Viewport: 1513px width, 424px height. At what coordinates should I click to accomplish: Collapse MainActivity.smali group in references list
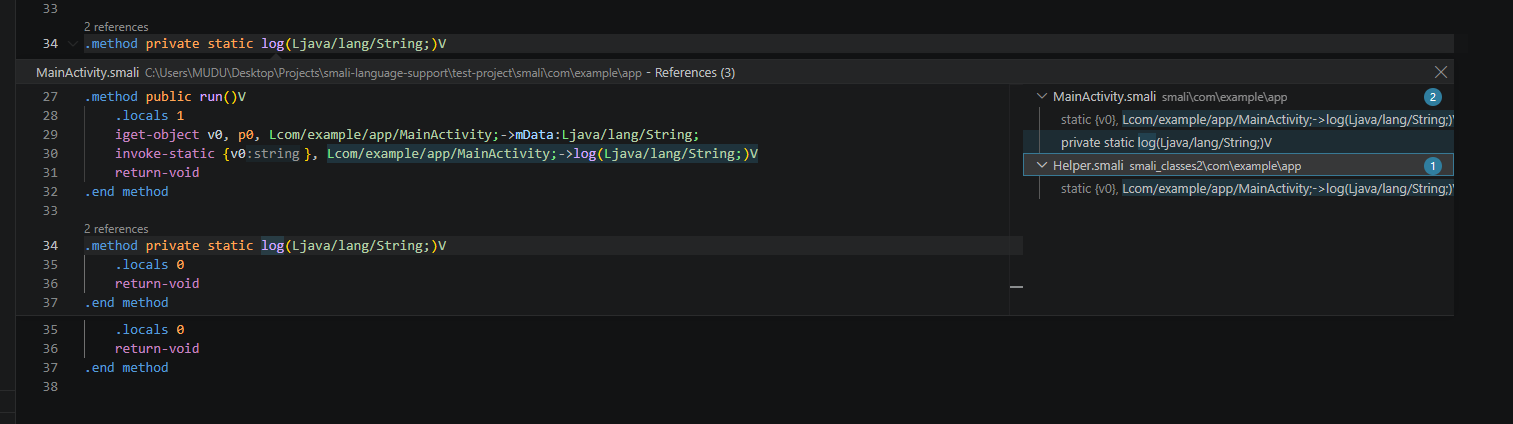click(x=1040, y=97)
